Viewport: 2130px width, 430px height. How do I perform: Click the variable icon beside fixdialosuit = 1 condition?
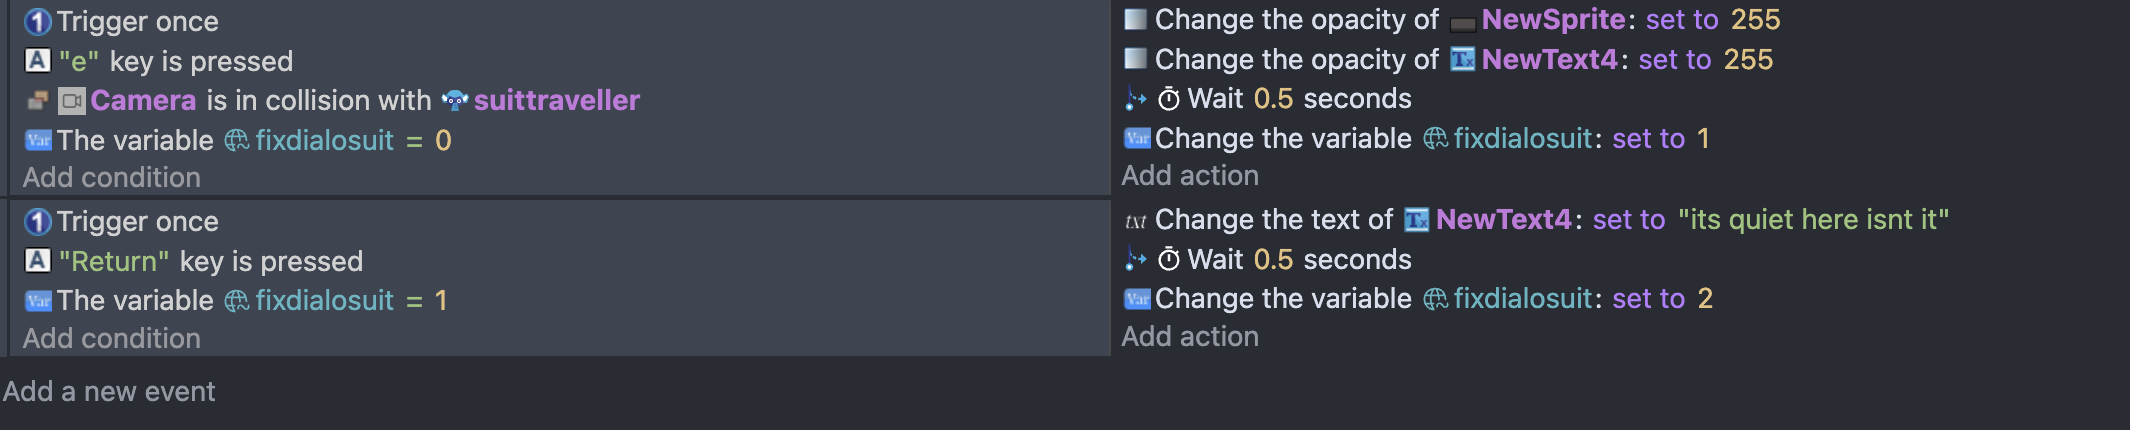[x=38, y=300]
